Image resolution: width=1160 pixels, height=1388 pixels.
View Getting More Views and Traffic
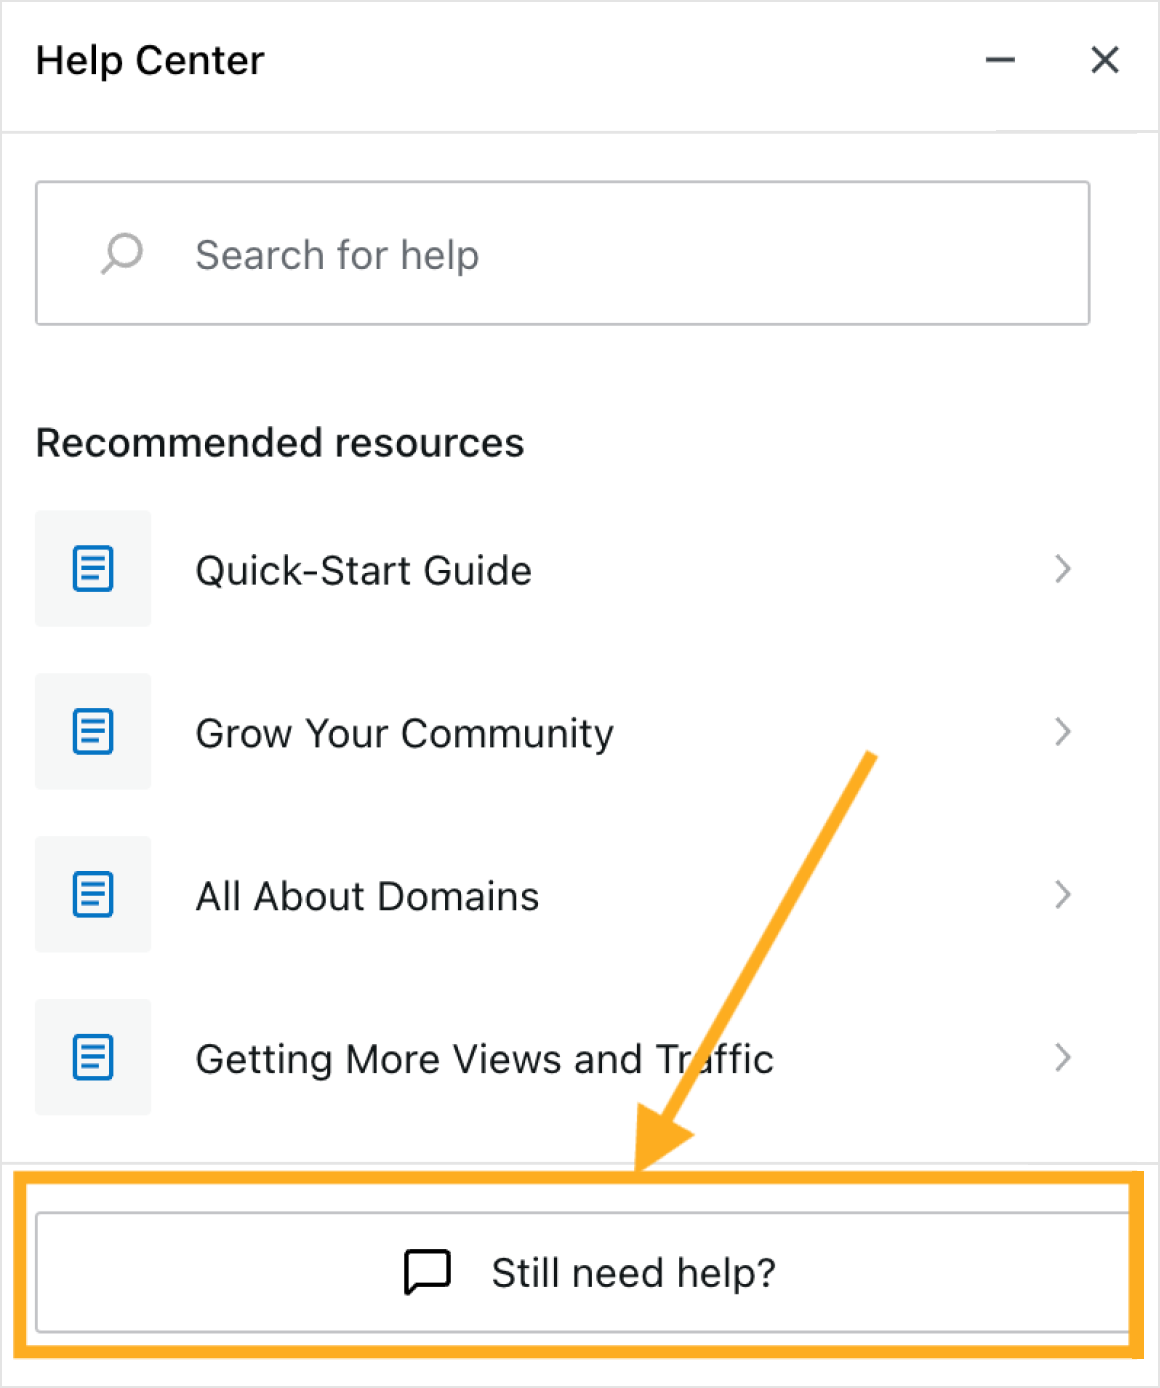484,1058
